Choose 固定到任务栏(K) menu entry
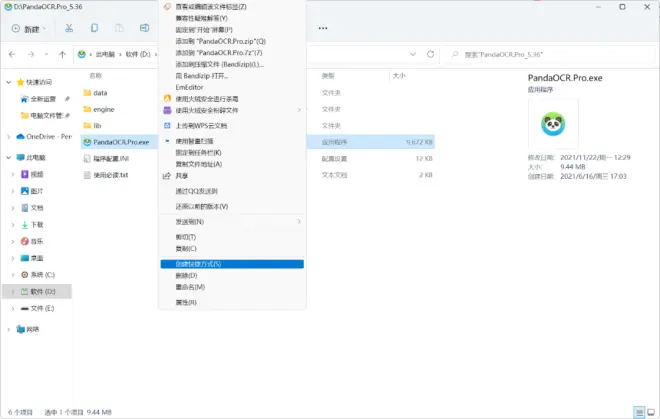 click(232, 152)
